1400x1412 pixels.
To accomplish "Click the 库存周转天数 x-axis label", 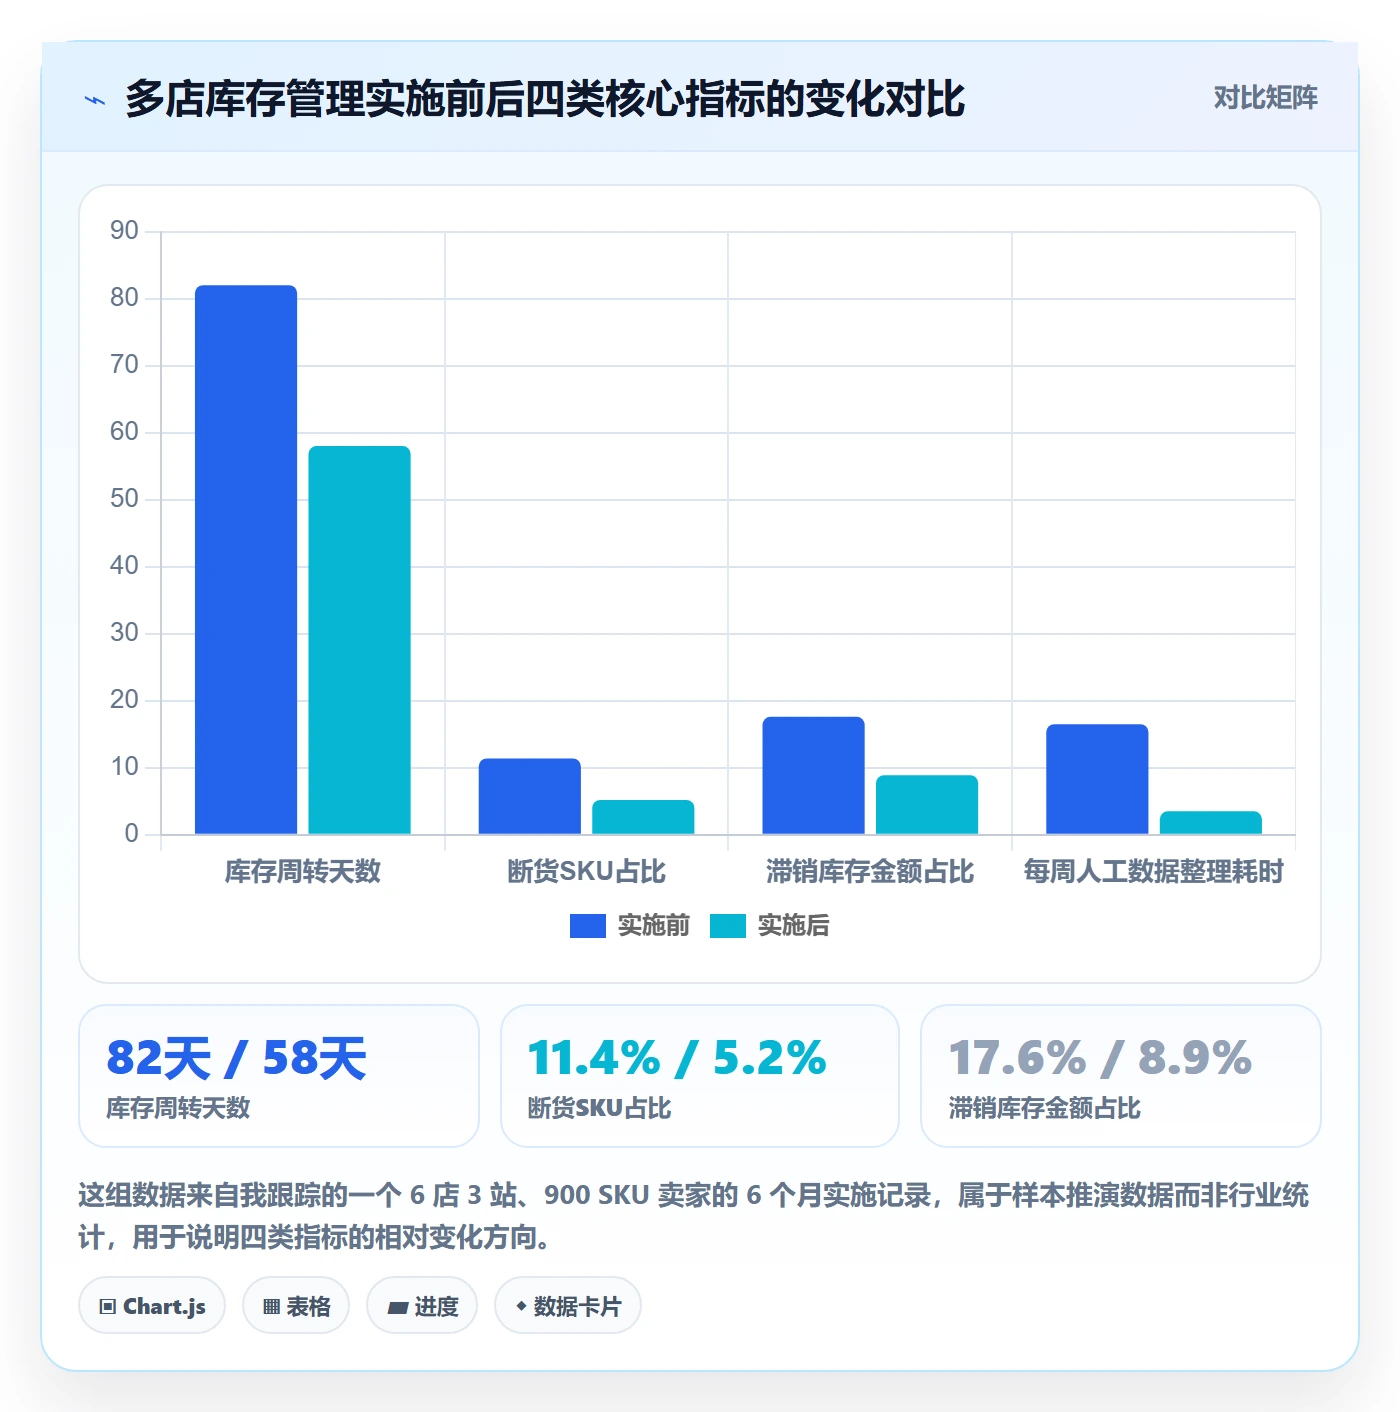I will click(x=303, y=871).
